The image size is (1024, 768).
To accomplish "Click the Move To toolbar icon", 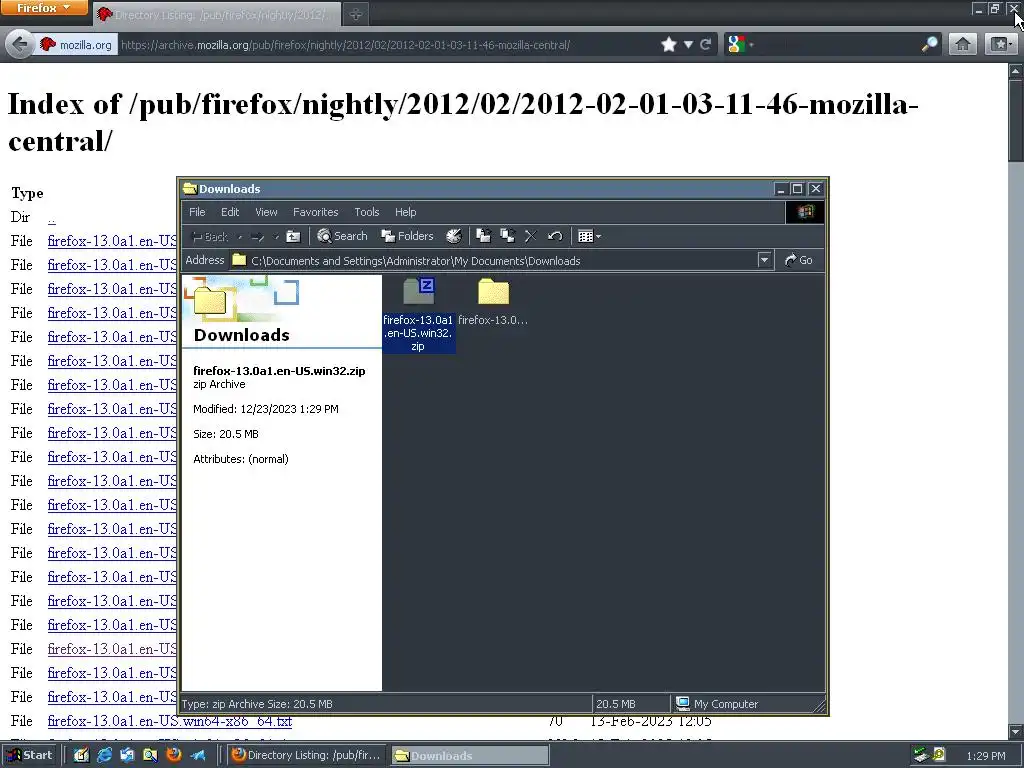I will [x=483, y=236].
